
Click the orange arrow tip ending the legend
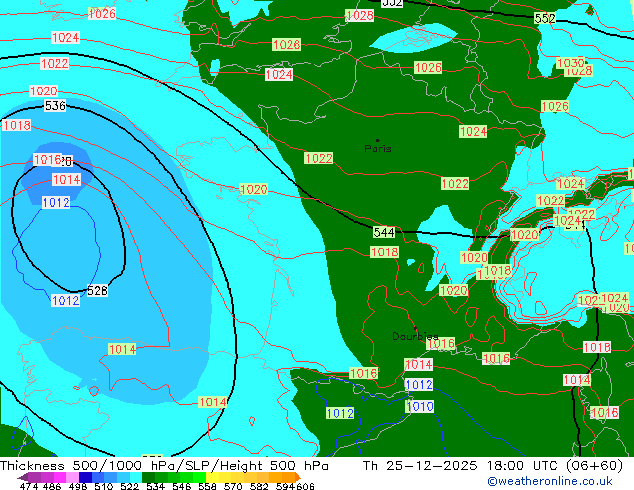coord(298,477)
